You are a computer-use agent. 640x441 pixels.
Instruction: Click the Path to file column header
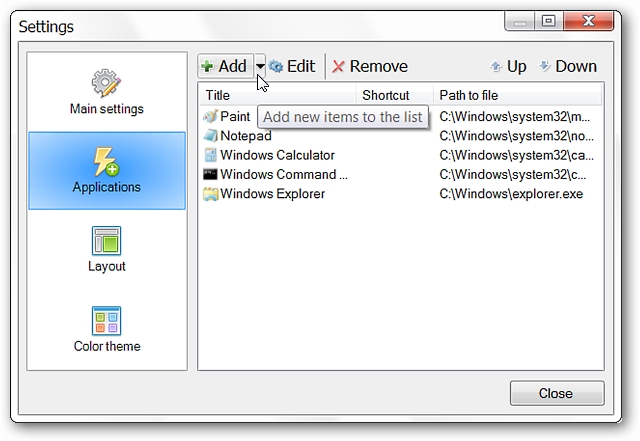[517, 95]
